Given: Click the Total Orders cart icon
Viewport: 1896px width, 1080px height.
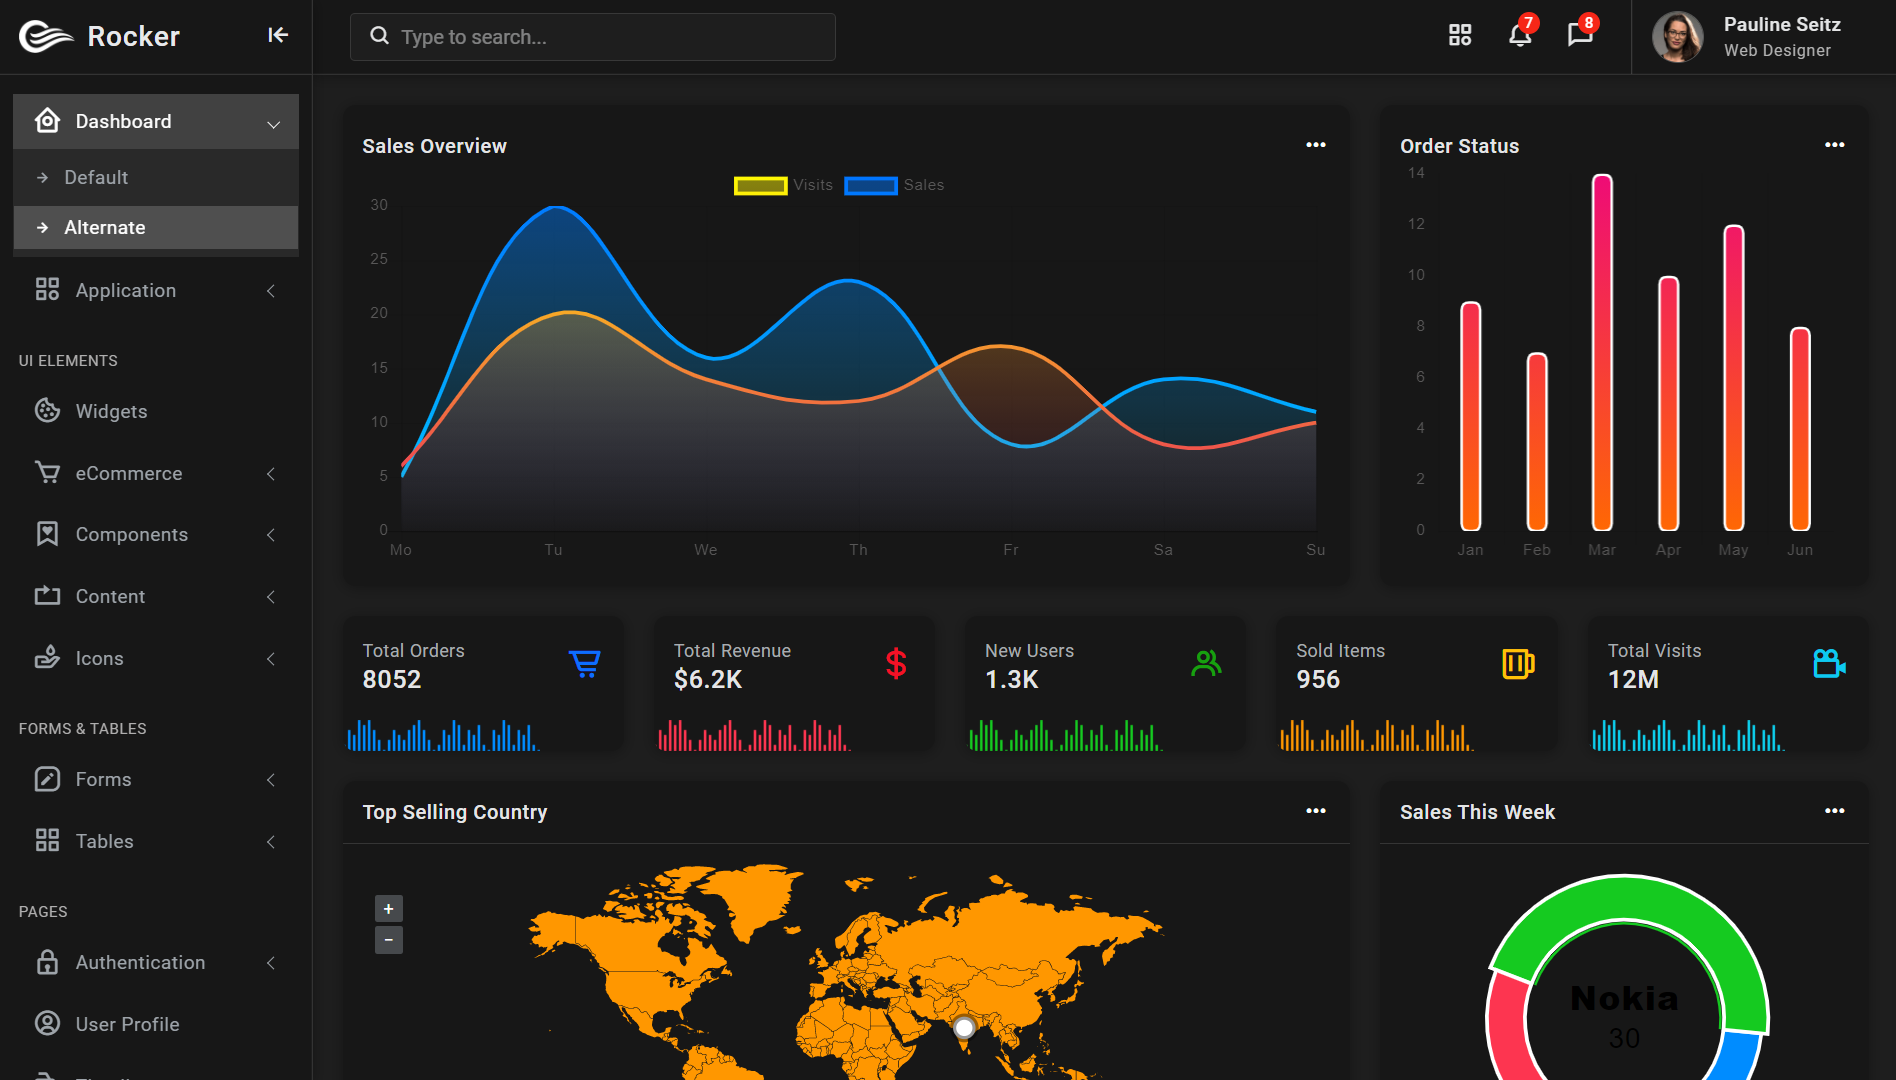Looking at the screenshot, I should coord(585,664).
